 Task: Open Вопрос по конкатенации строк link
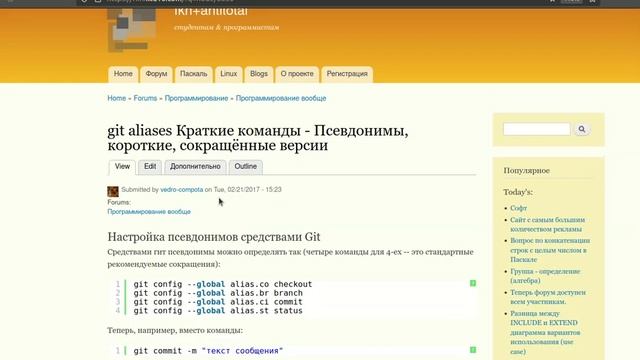(x=550, y=250)
